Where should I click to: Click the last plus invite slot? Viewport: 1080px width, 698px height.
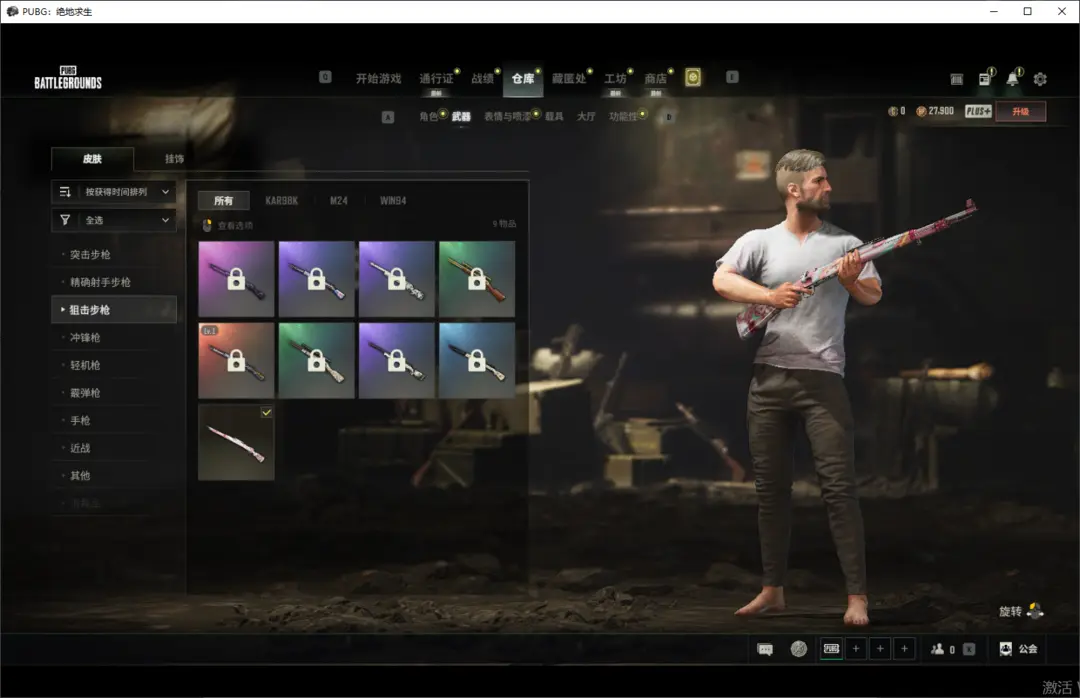point(904,648)
